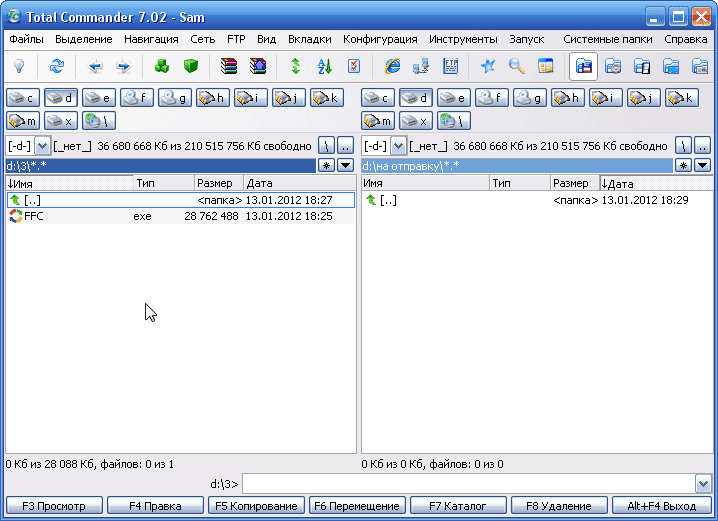The image size is (718, 521).
Task: Open the Файлы menu
Action: point(27,39)
